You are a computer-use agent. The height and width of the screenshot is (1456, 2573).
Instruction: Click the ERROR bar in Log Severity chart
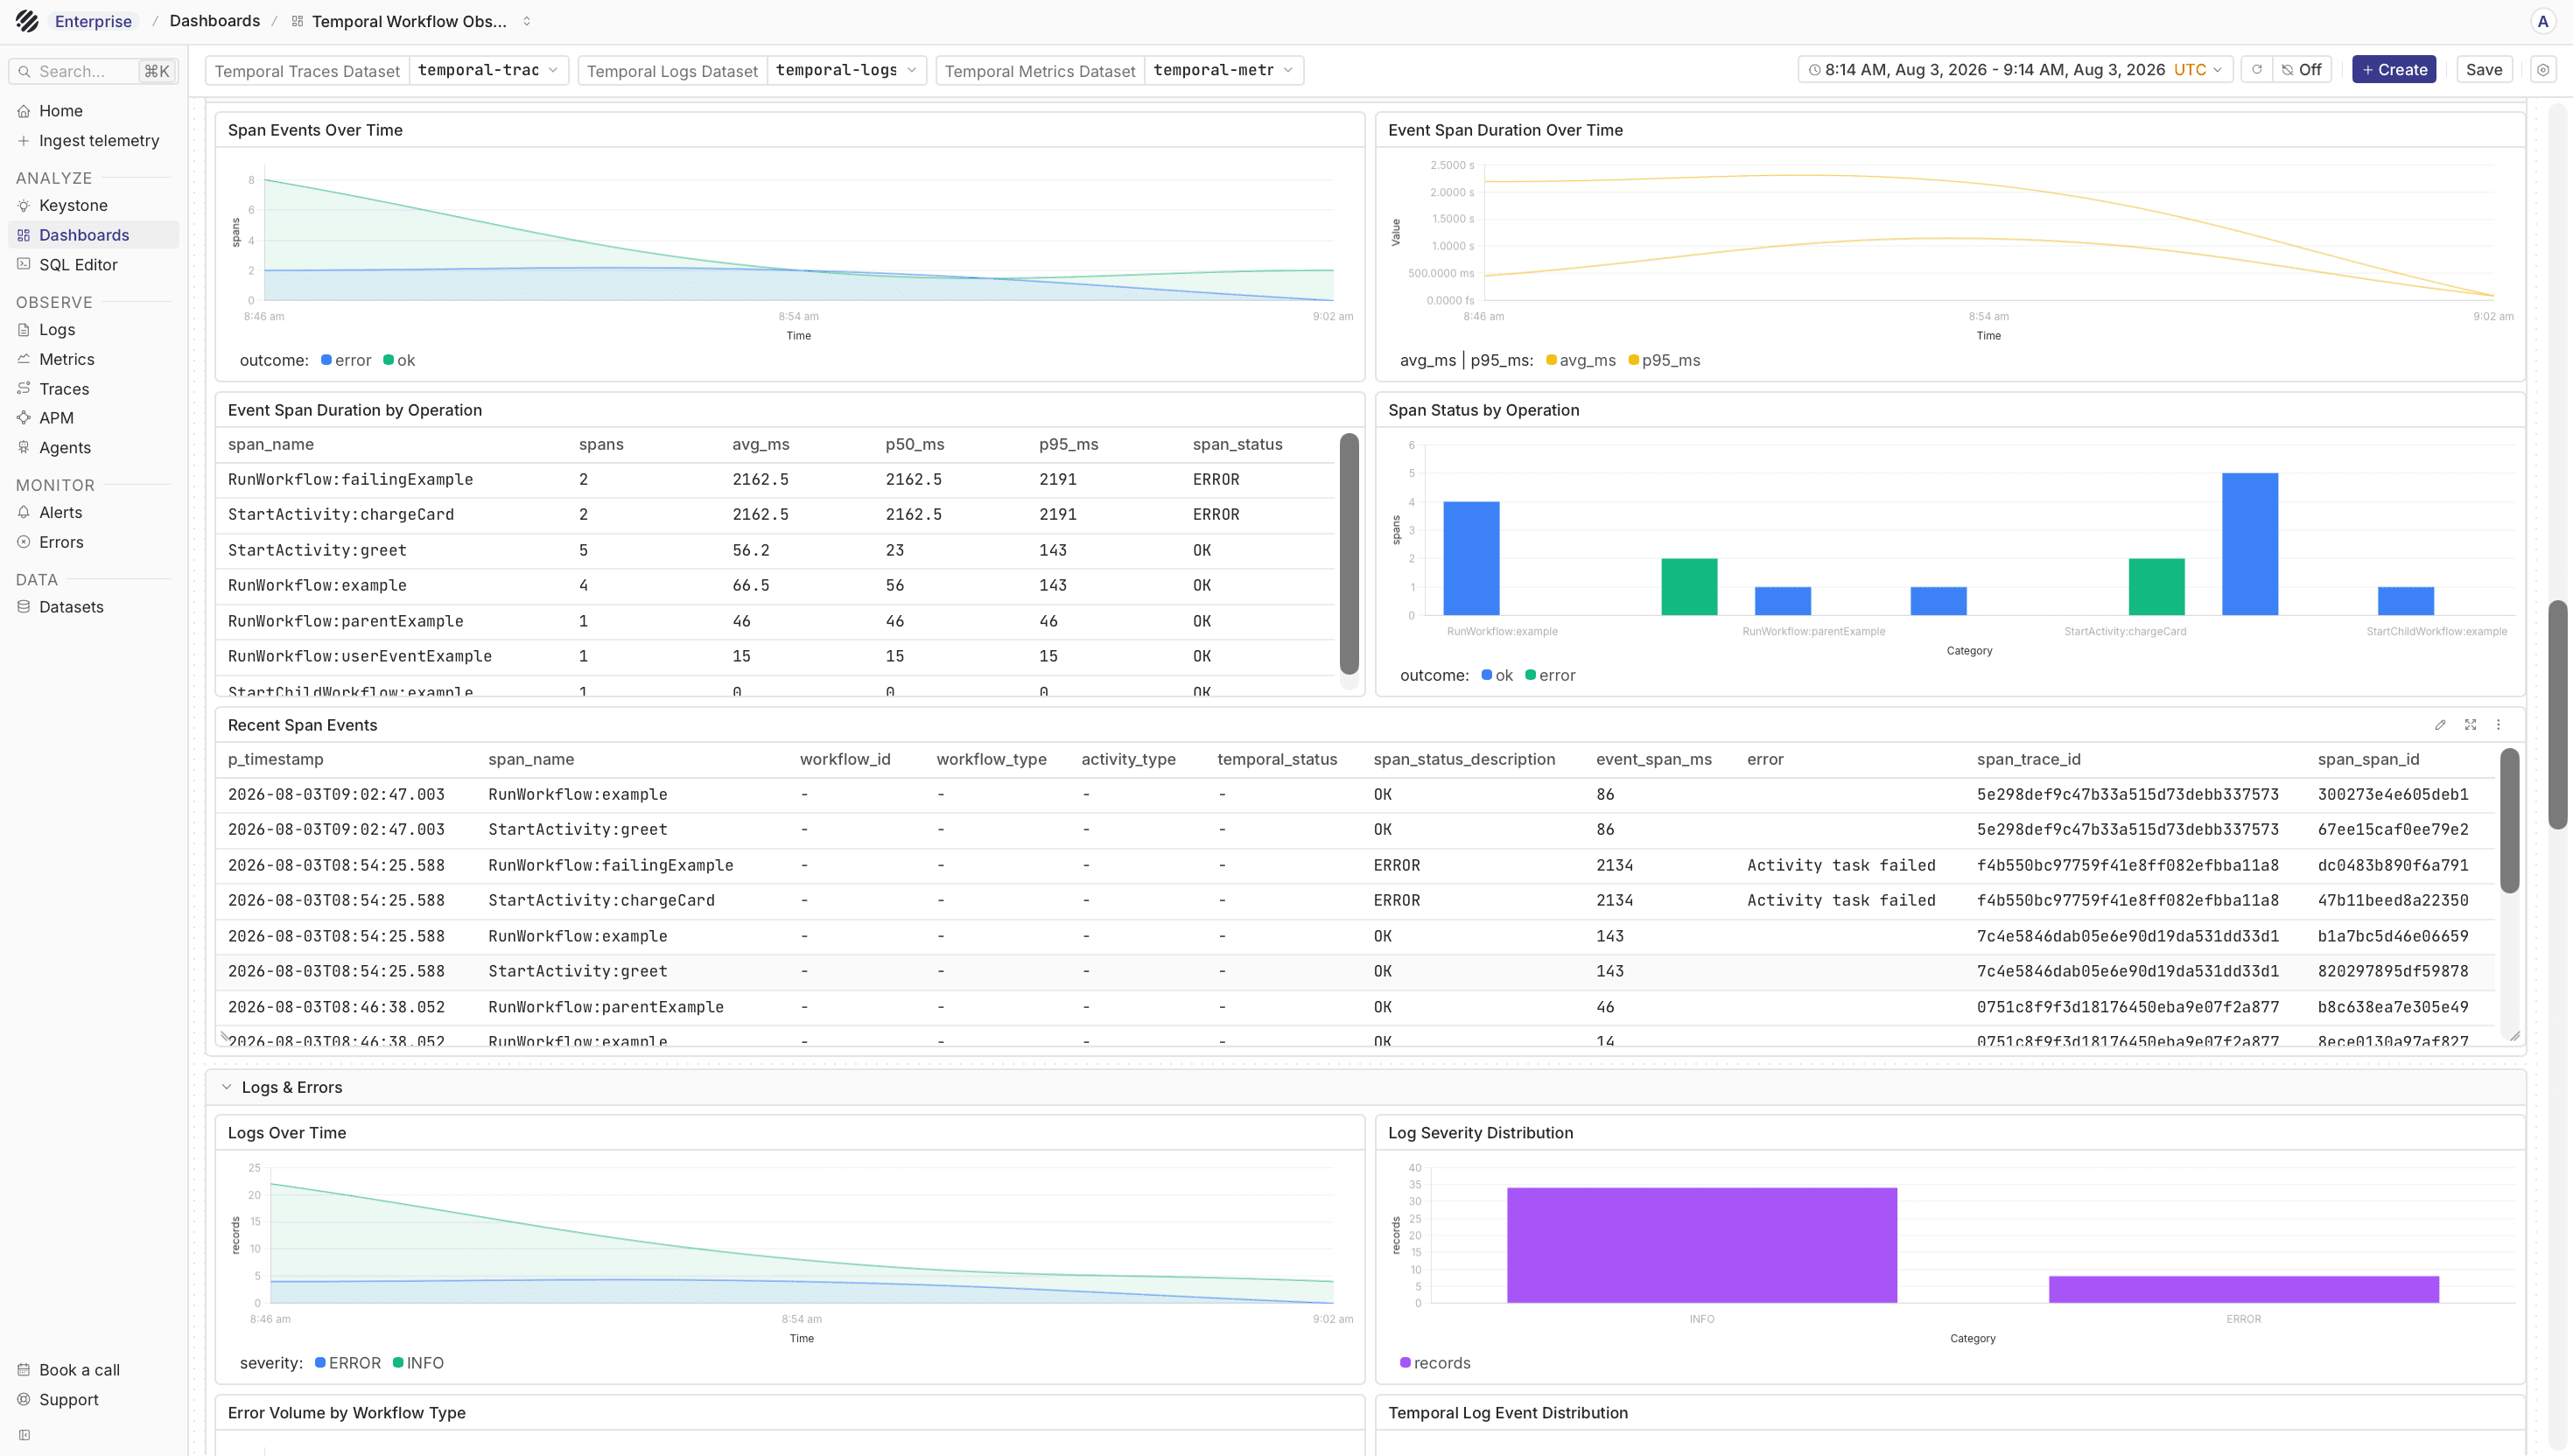coord(2243,1289)
